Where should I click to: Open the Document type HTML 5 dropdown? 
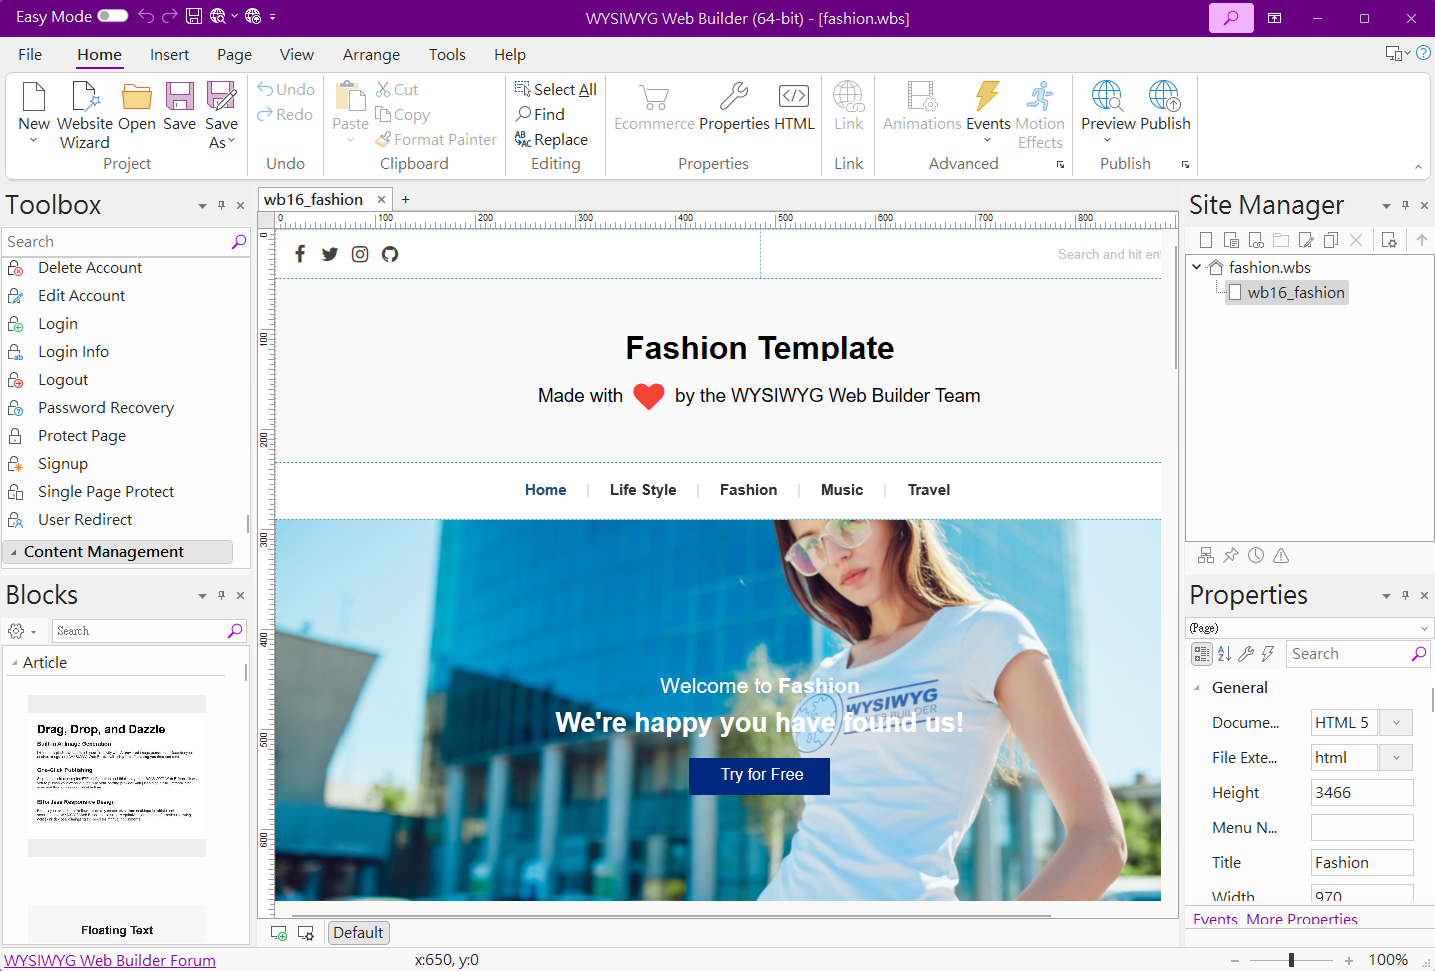(1396, 722)
